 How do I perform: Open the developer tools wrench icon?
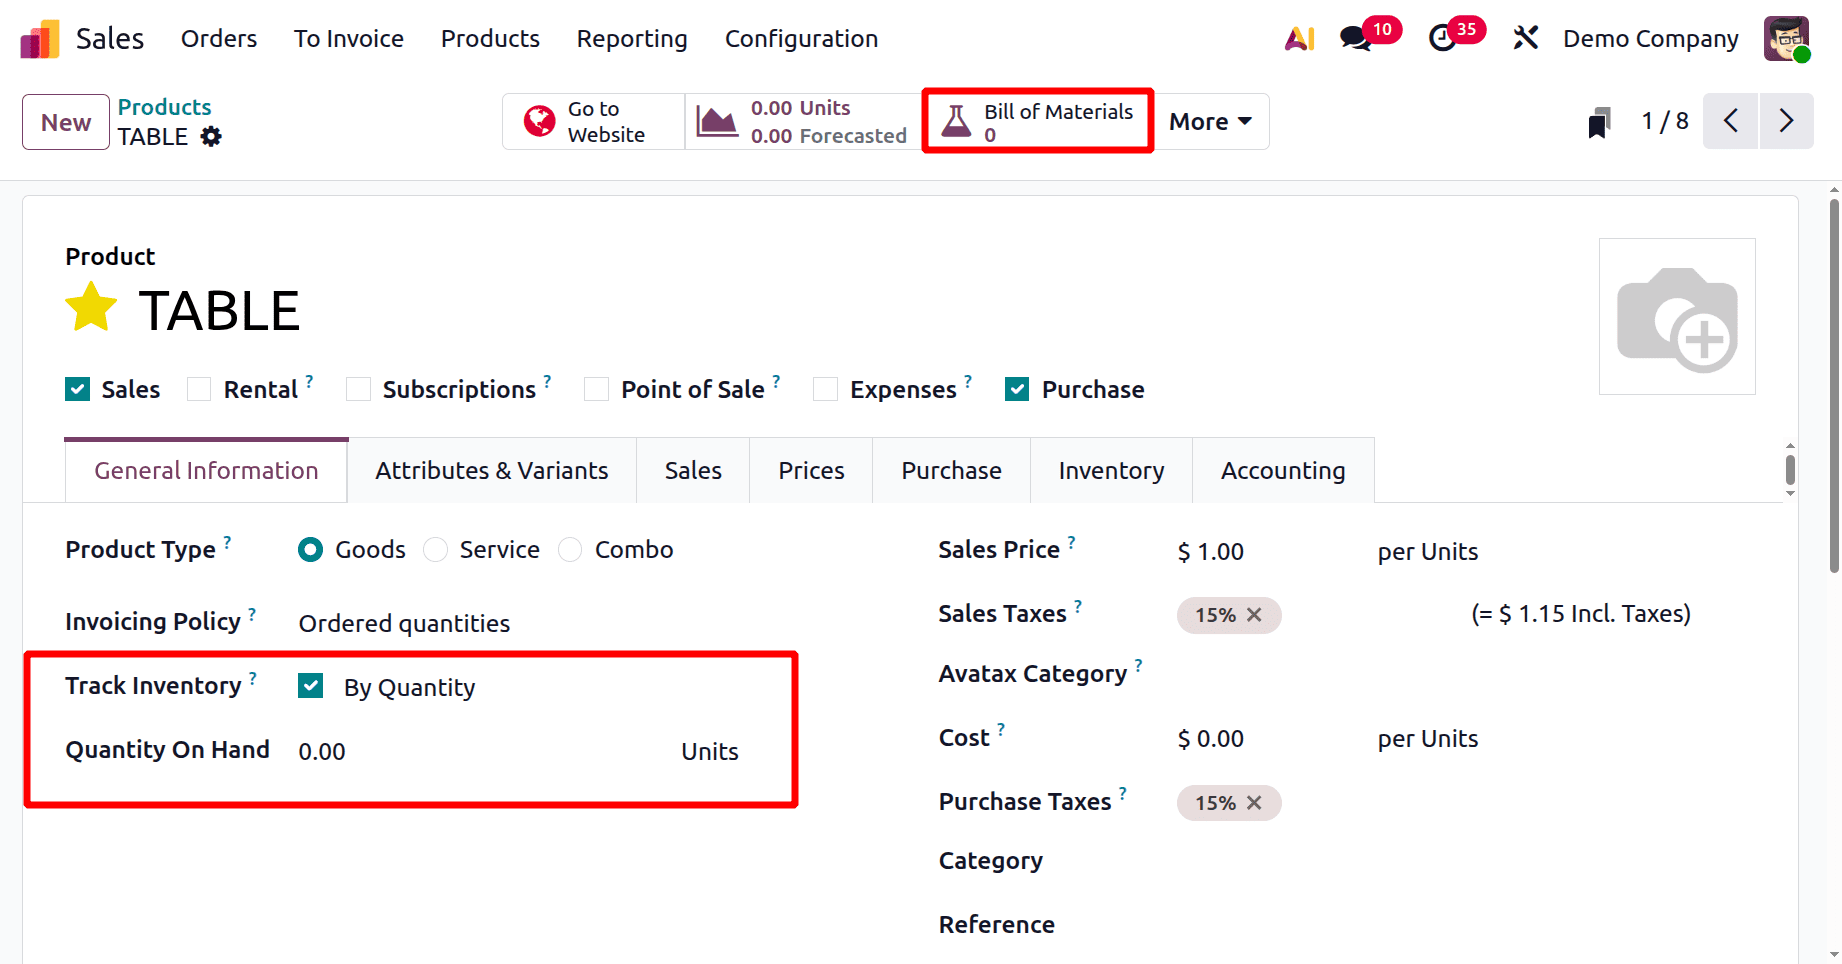pyautogui.click(x=1526, y=38)
